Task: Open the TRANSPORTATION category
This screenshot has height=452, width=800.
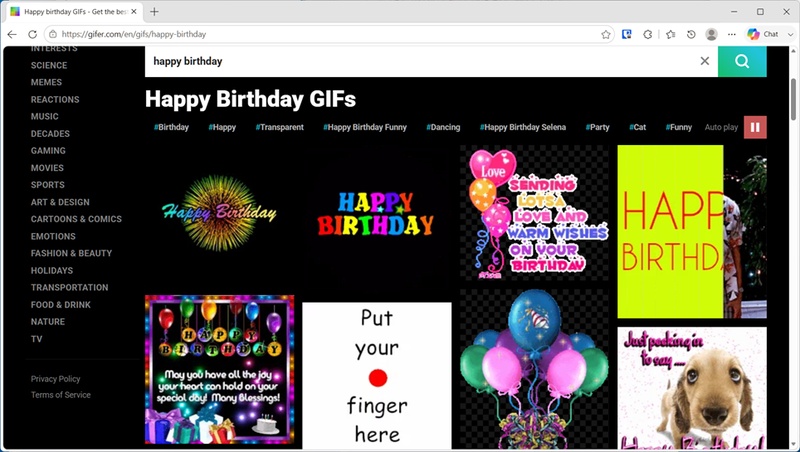Action: click(69, 287)
